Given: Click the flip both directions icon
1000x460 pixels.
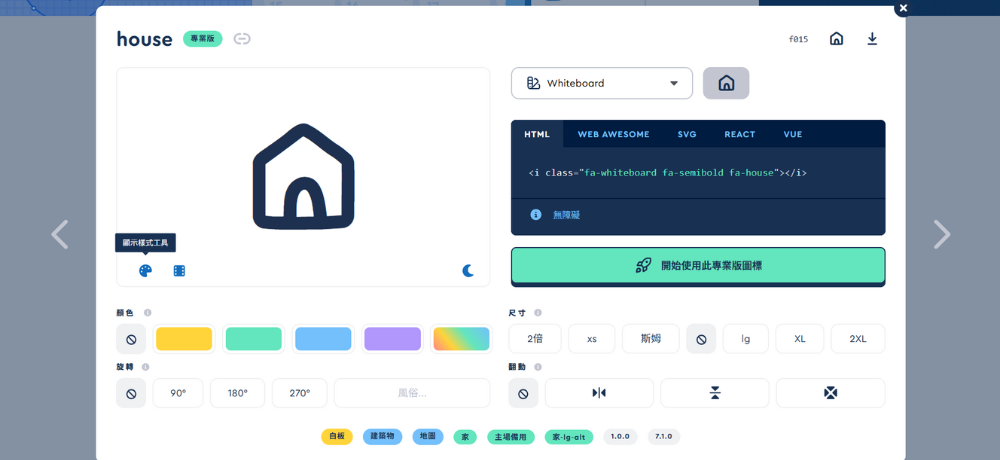Looking at the screenshot, I should tap(830, 393).
